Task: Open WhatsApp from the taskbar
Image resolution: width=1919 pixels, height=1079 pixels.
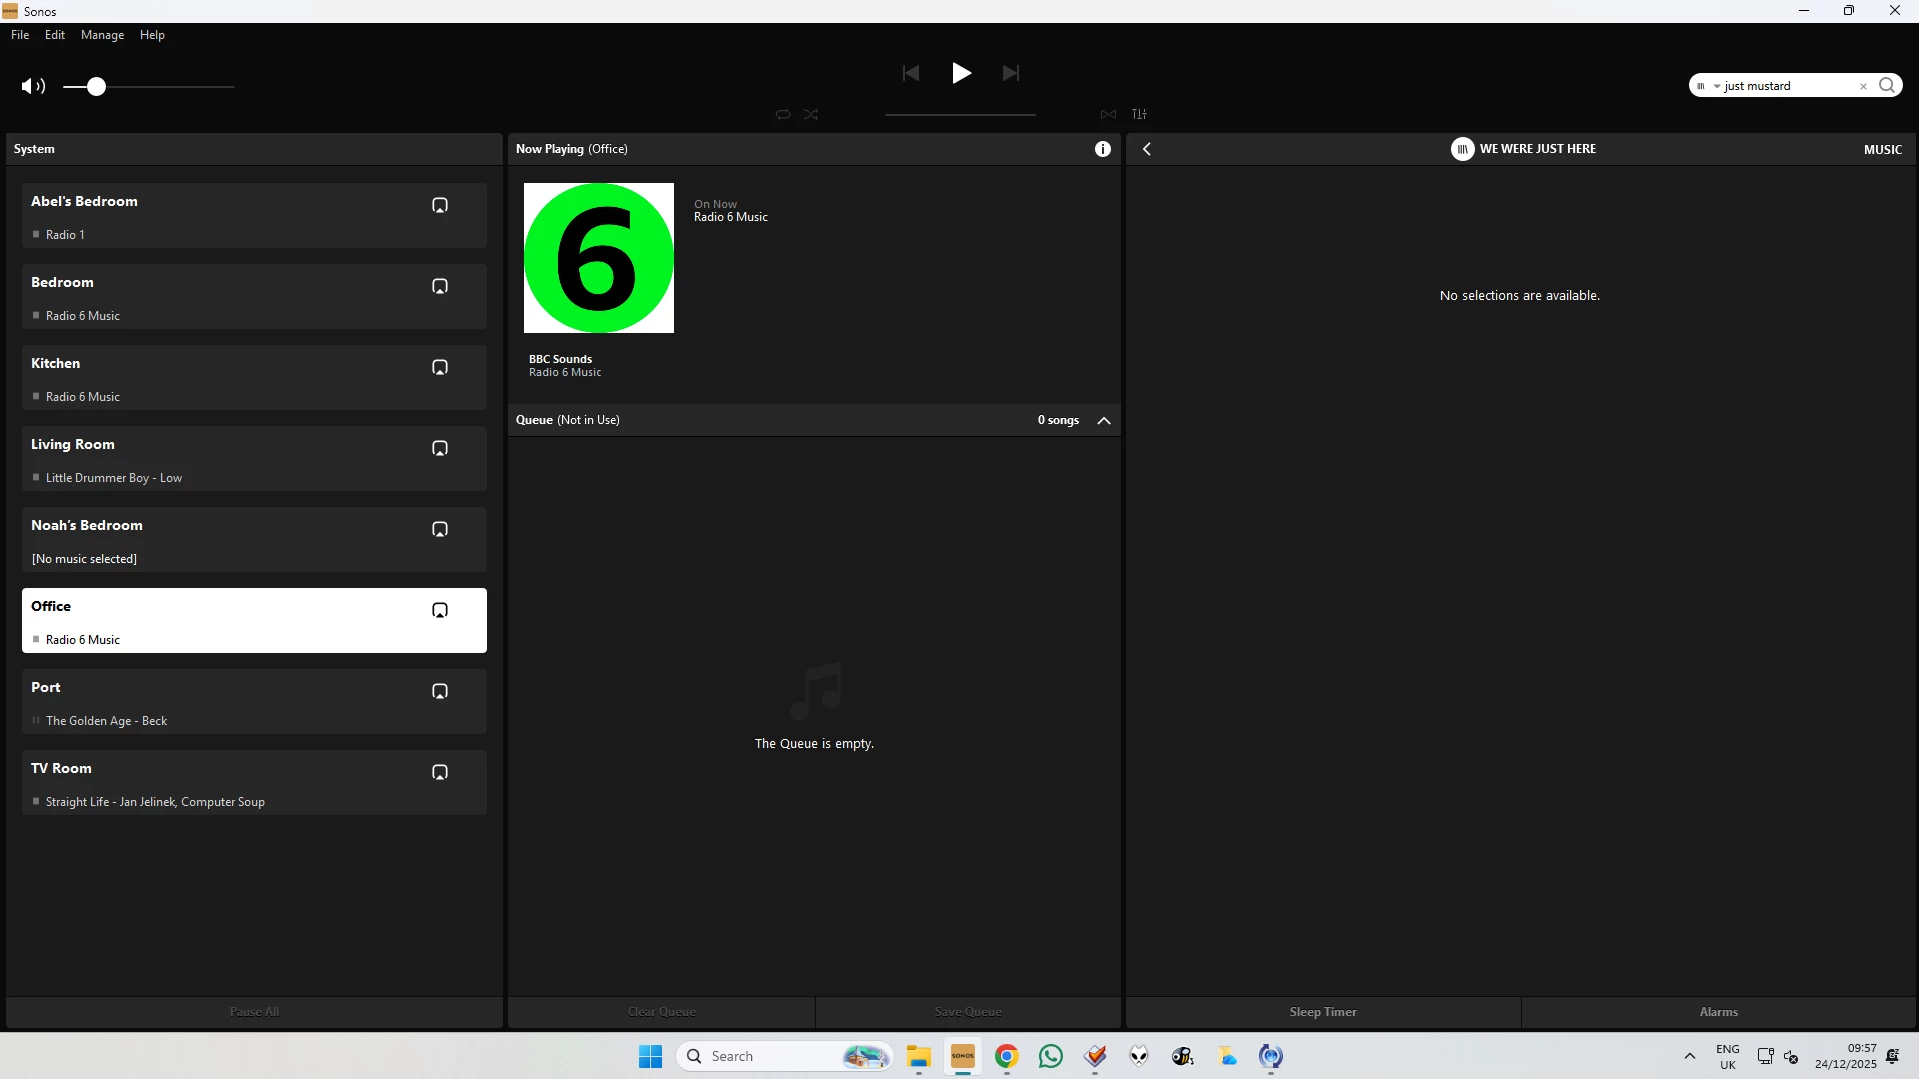Action: (1050, 1056)
